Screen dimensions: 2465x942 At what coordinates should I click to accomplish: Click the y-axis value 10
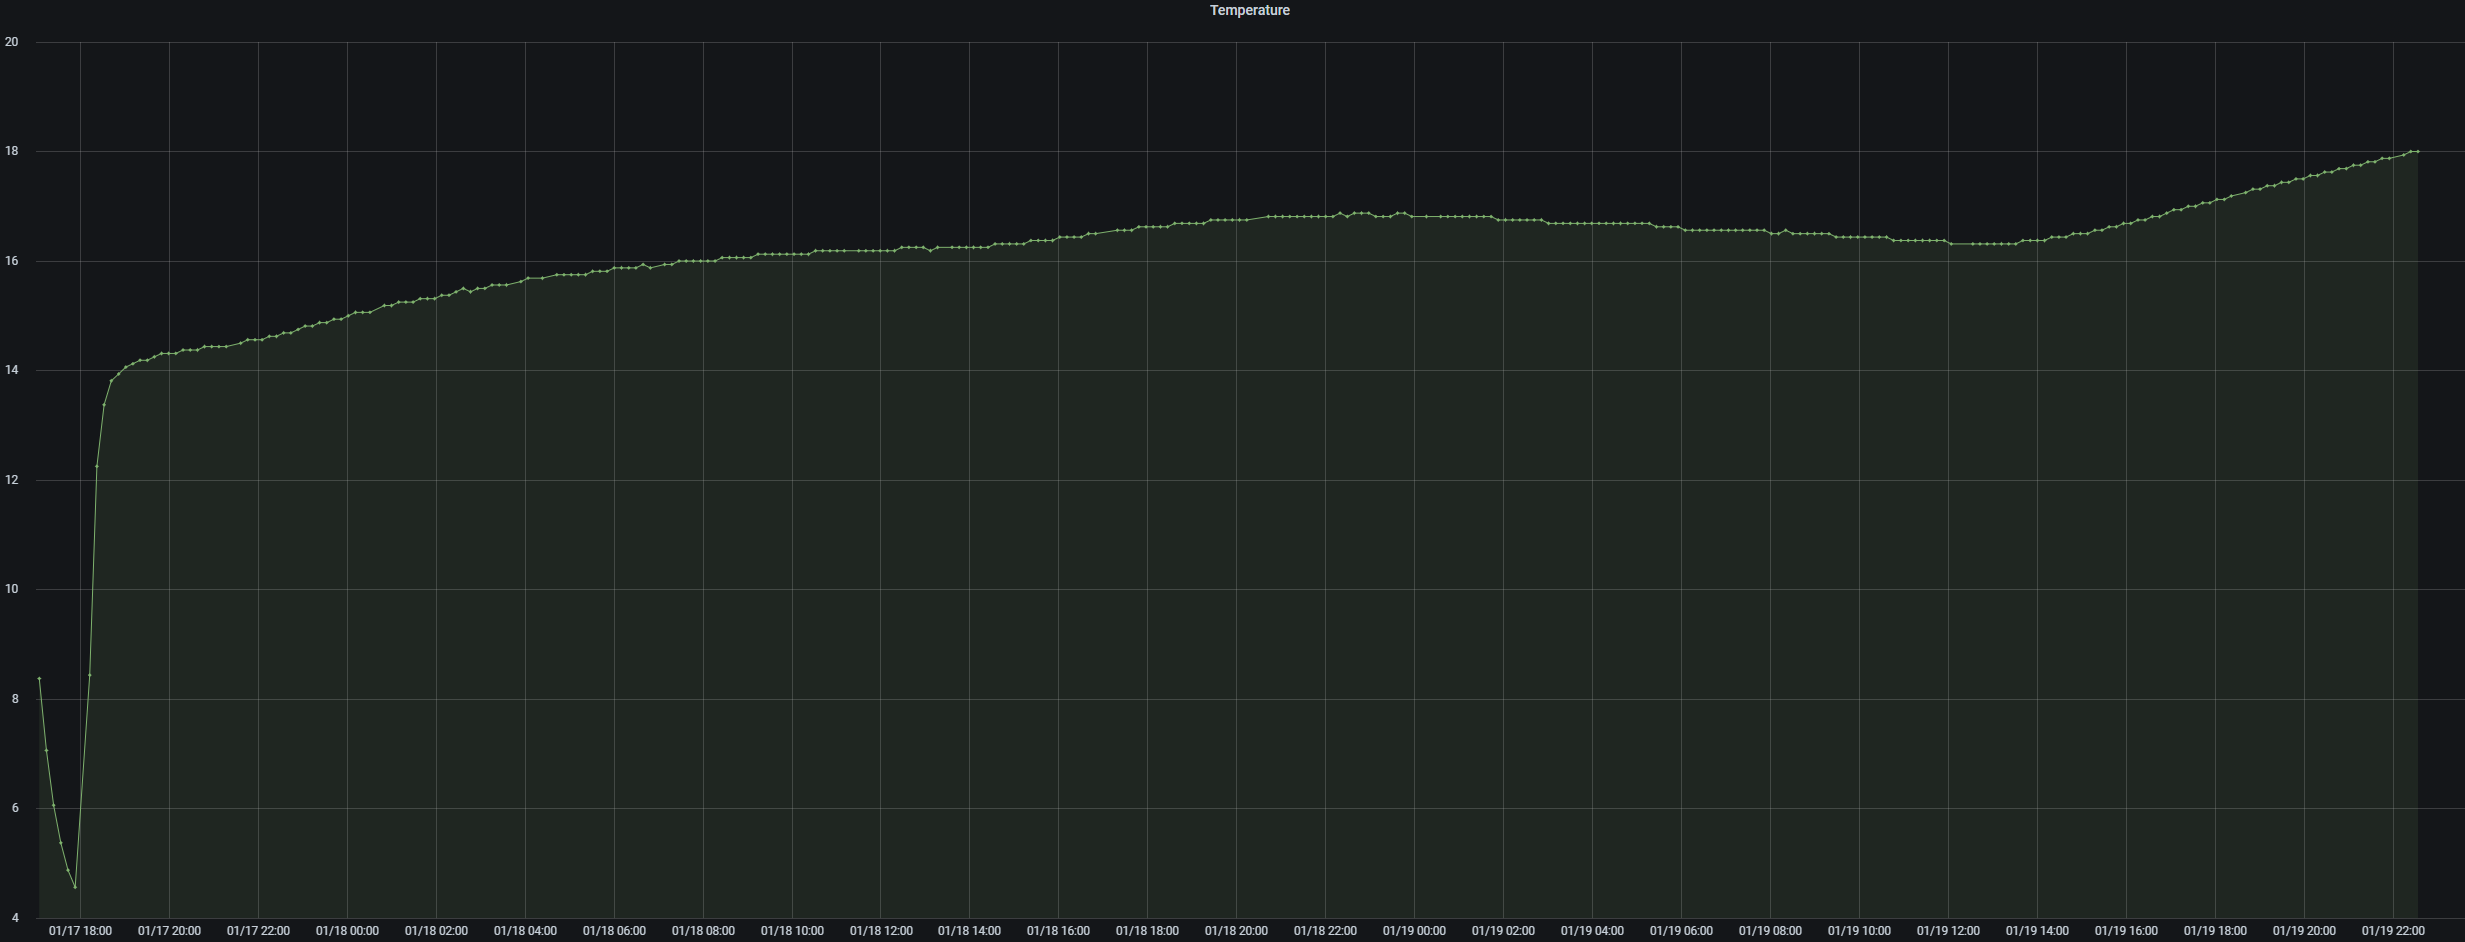(11, 589)
